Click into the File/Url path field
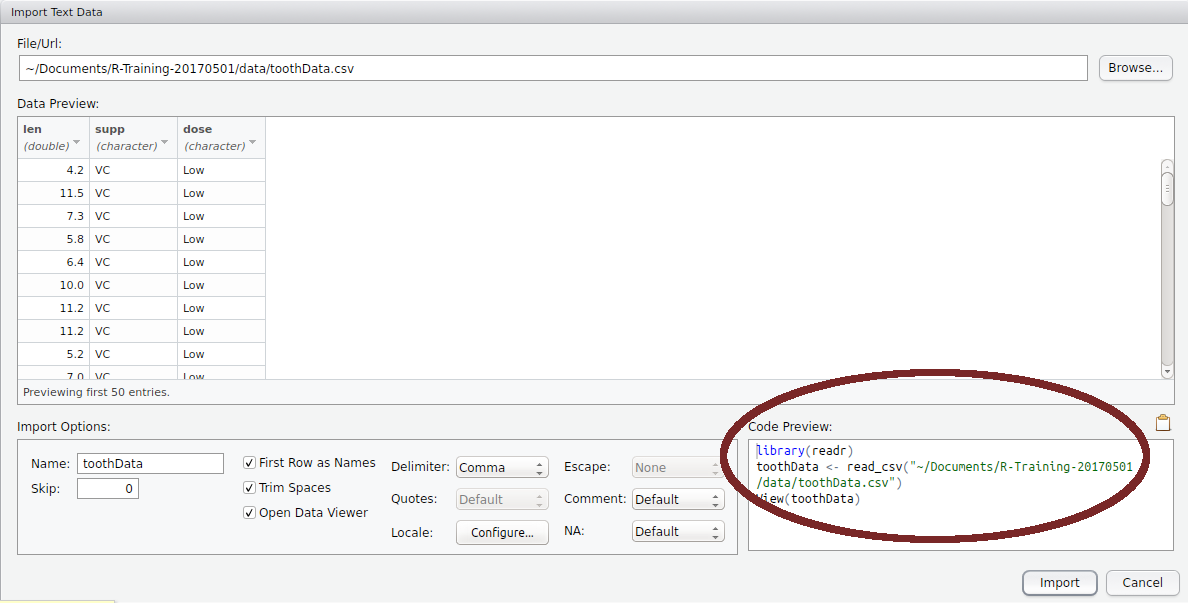 552,69
